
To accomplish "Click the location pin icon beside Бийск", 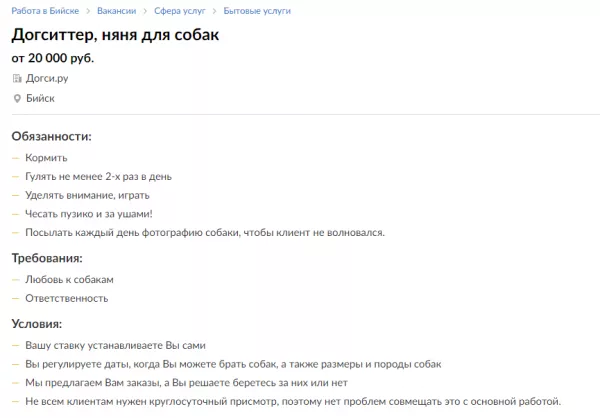I will click(16, 98).
